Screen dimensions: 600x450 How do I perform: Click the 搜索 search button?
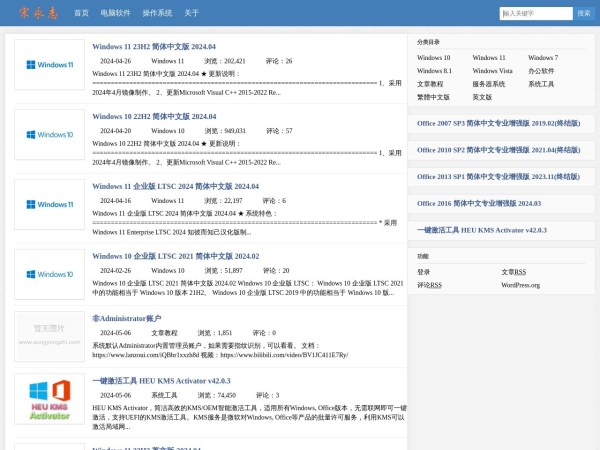click(x=584, y=13)
